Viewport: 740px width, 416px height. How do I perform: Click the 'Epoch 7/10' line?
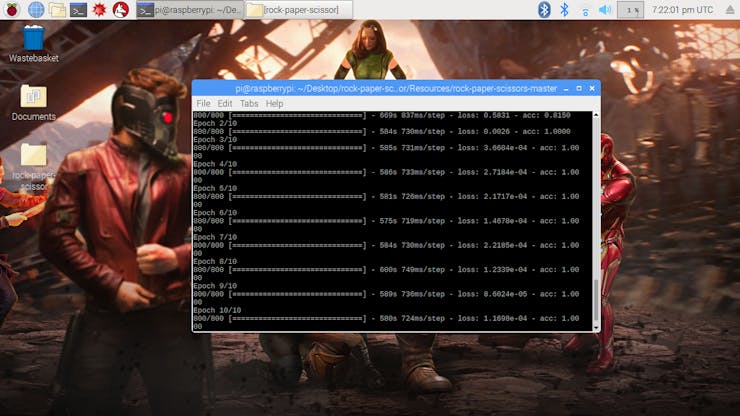click(x=215, y=238)
